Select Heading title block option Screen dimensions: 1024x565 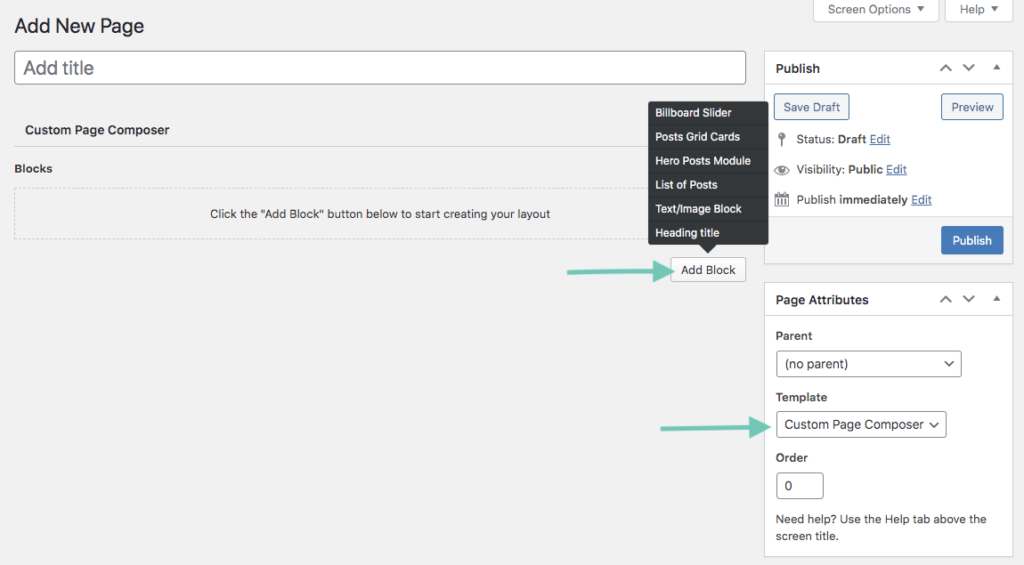[708, 233]
